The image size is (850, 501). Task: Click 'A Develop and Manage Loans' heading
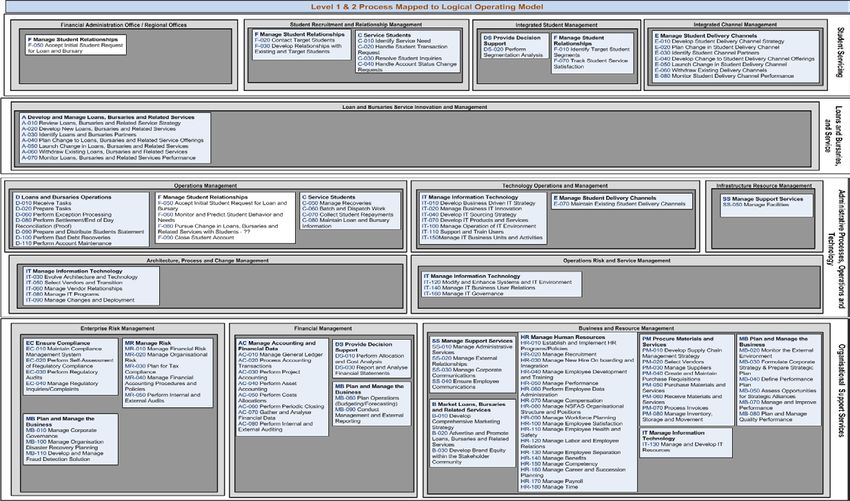107,117
